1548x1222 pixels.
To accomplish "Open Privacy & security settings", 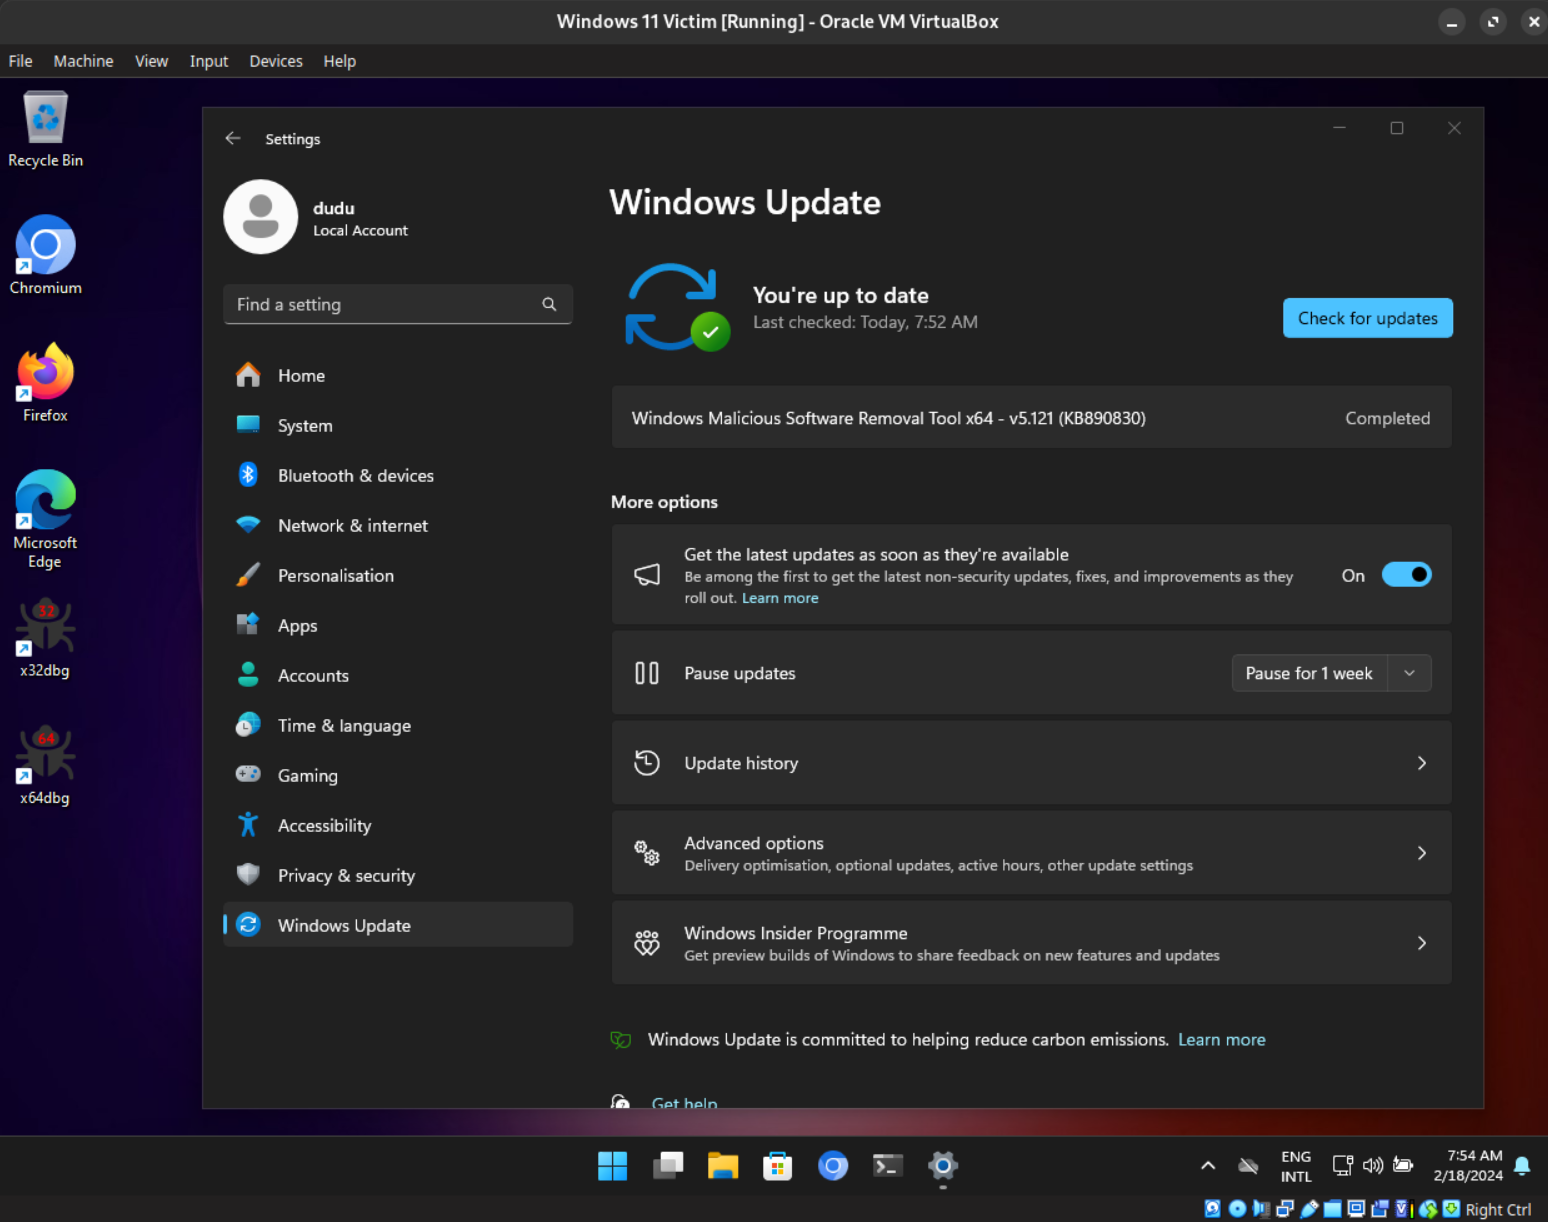I will (x=398, y=875).
